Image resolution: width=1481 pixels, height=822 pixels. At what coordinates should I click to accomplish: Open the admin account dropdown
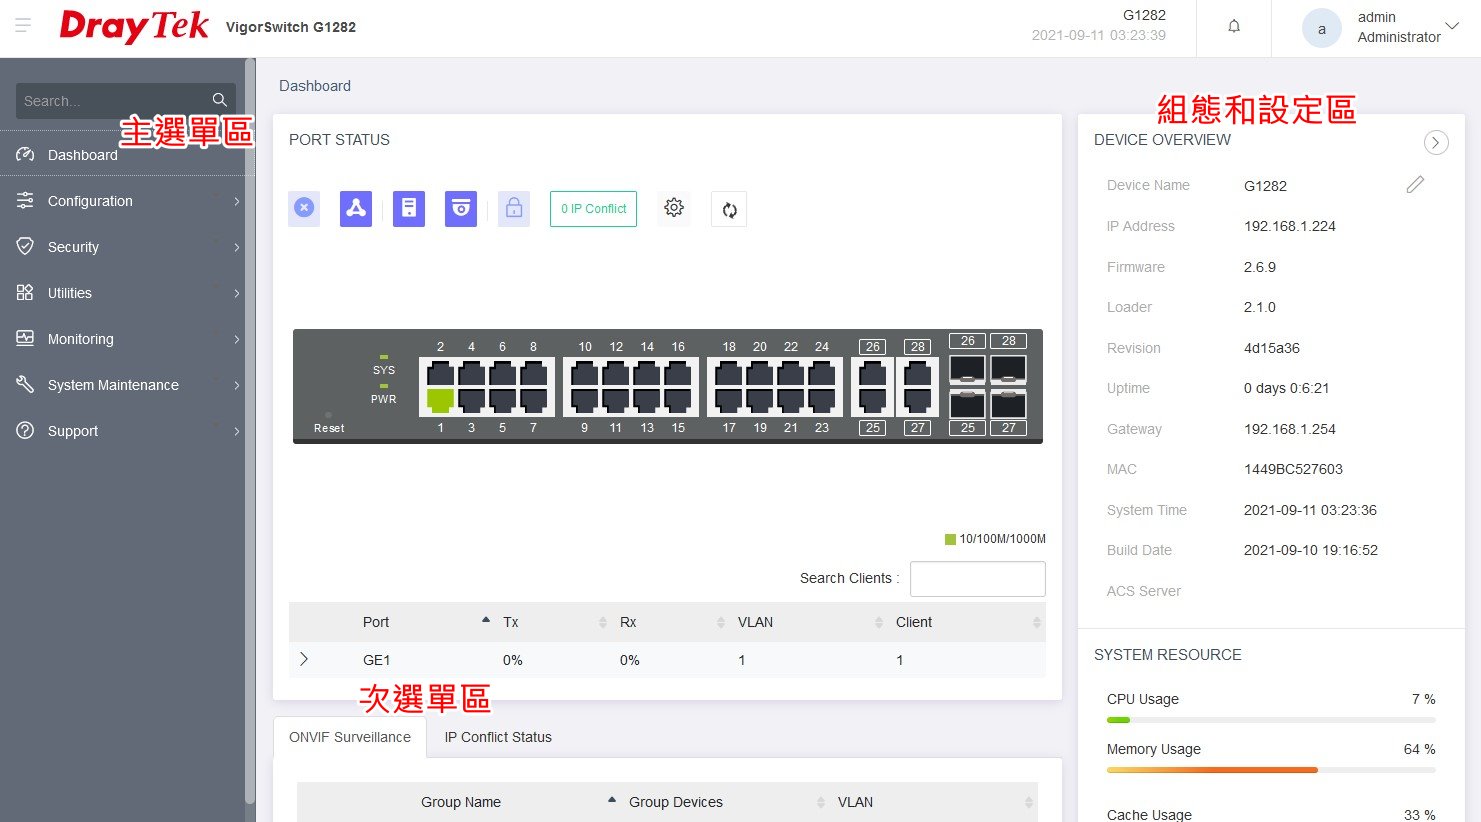(1452, 27)
